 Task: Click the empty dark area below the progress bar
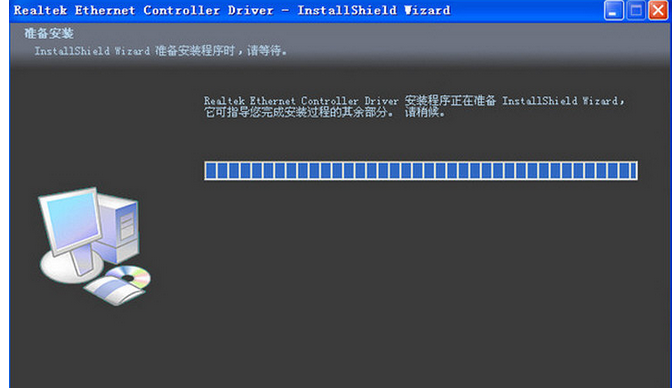[x=420, y=279]
